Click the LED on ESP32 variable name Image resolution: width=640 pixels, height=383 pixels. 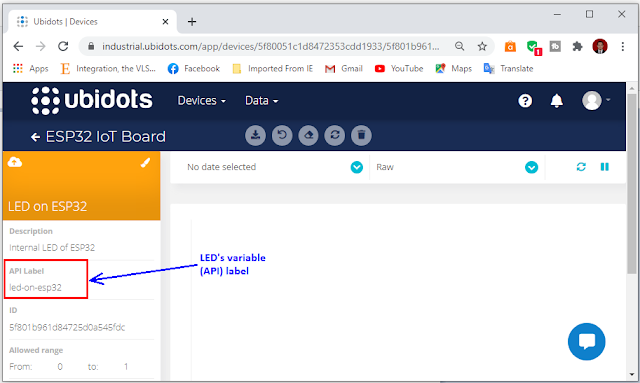pos(48,206)
